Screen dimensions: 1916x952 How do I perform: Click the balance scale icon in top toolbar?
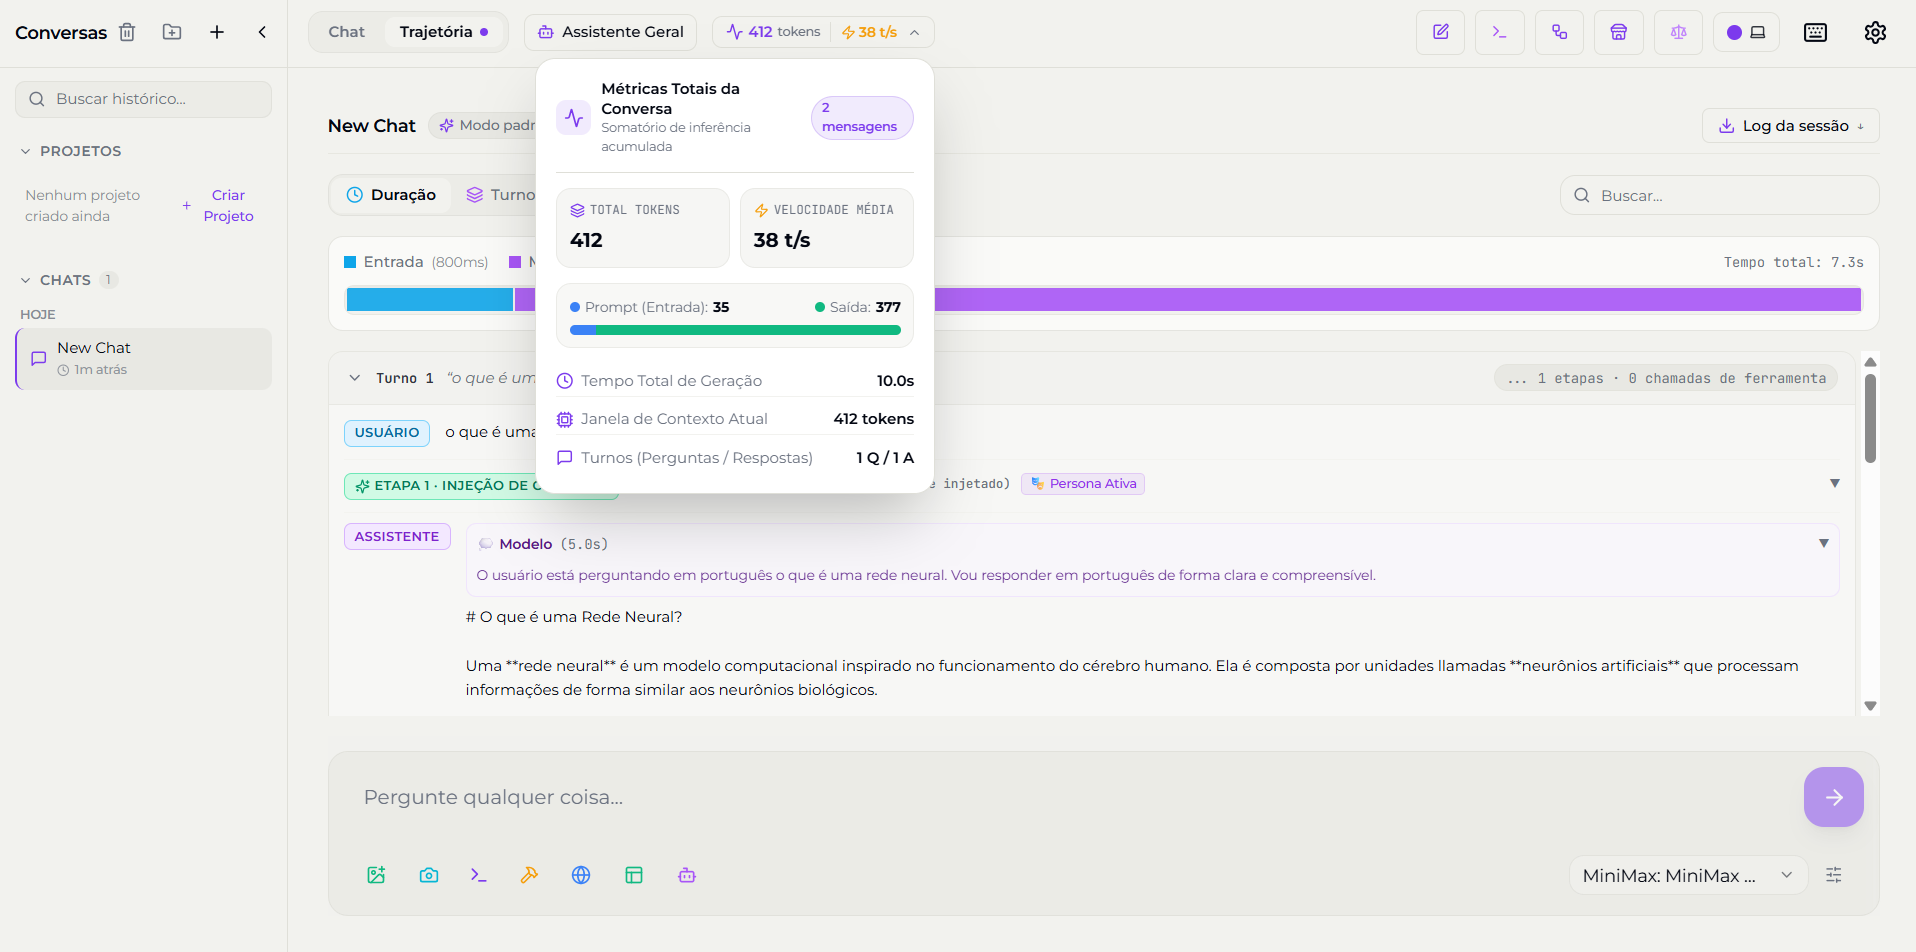1679,32
